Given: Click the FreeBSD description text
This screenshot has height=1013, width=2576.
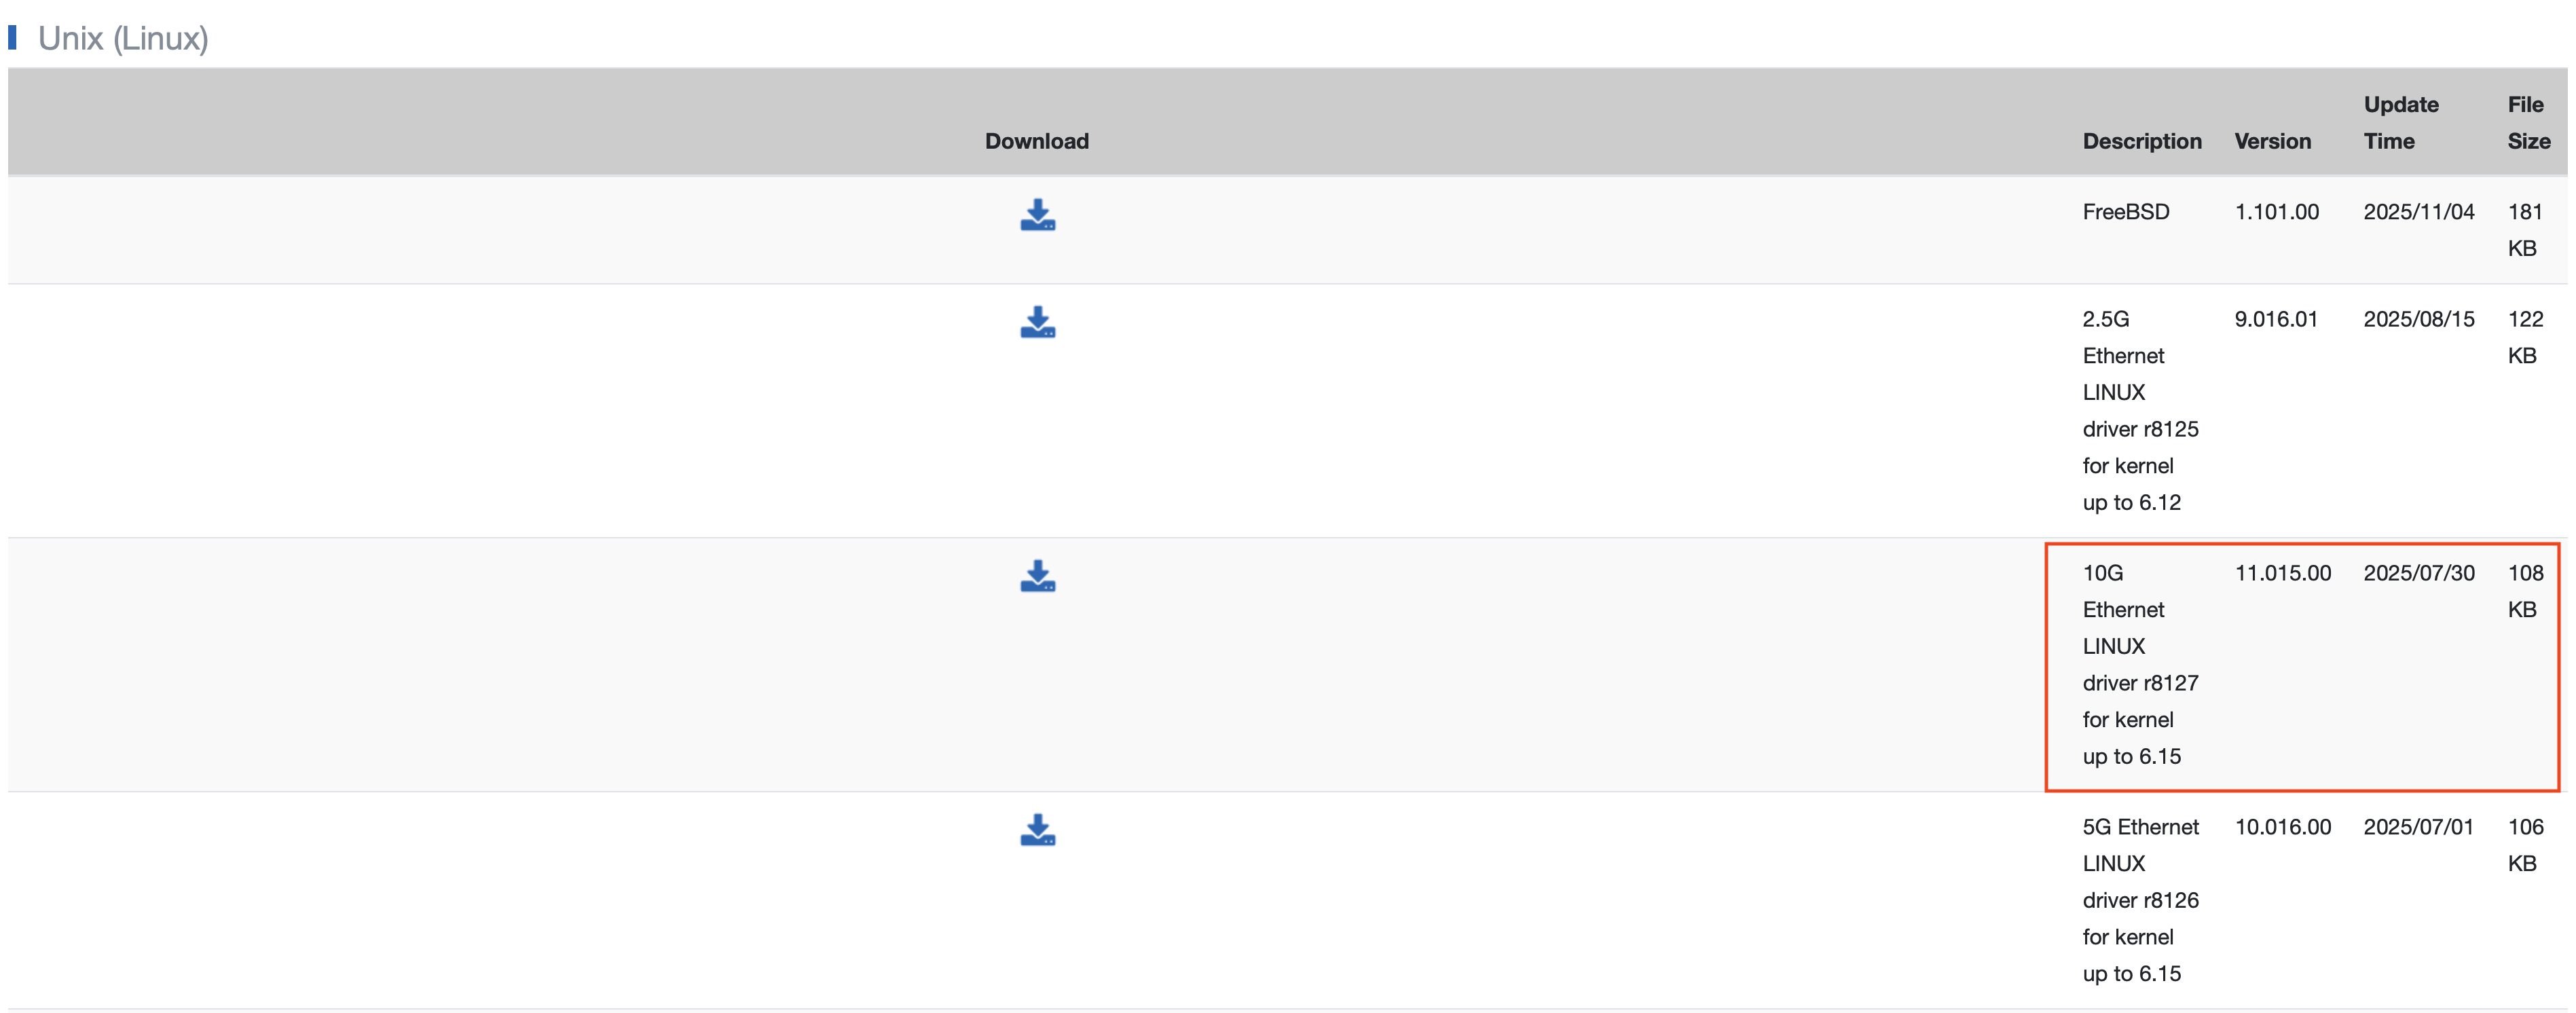Looking at the screenshot, I should click(2125, 212).
